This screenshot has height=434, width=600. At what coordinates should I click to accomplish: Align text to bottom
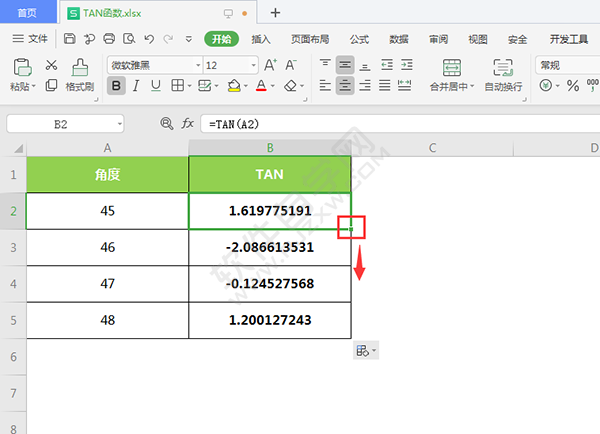coord(365,65)
